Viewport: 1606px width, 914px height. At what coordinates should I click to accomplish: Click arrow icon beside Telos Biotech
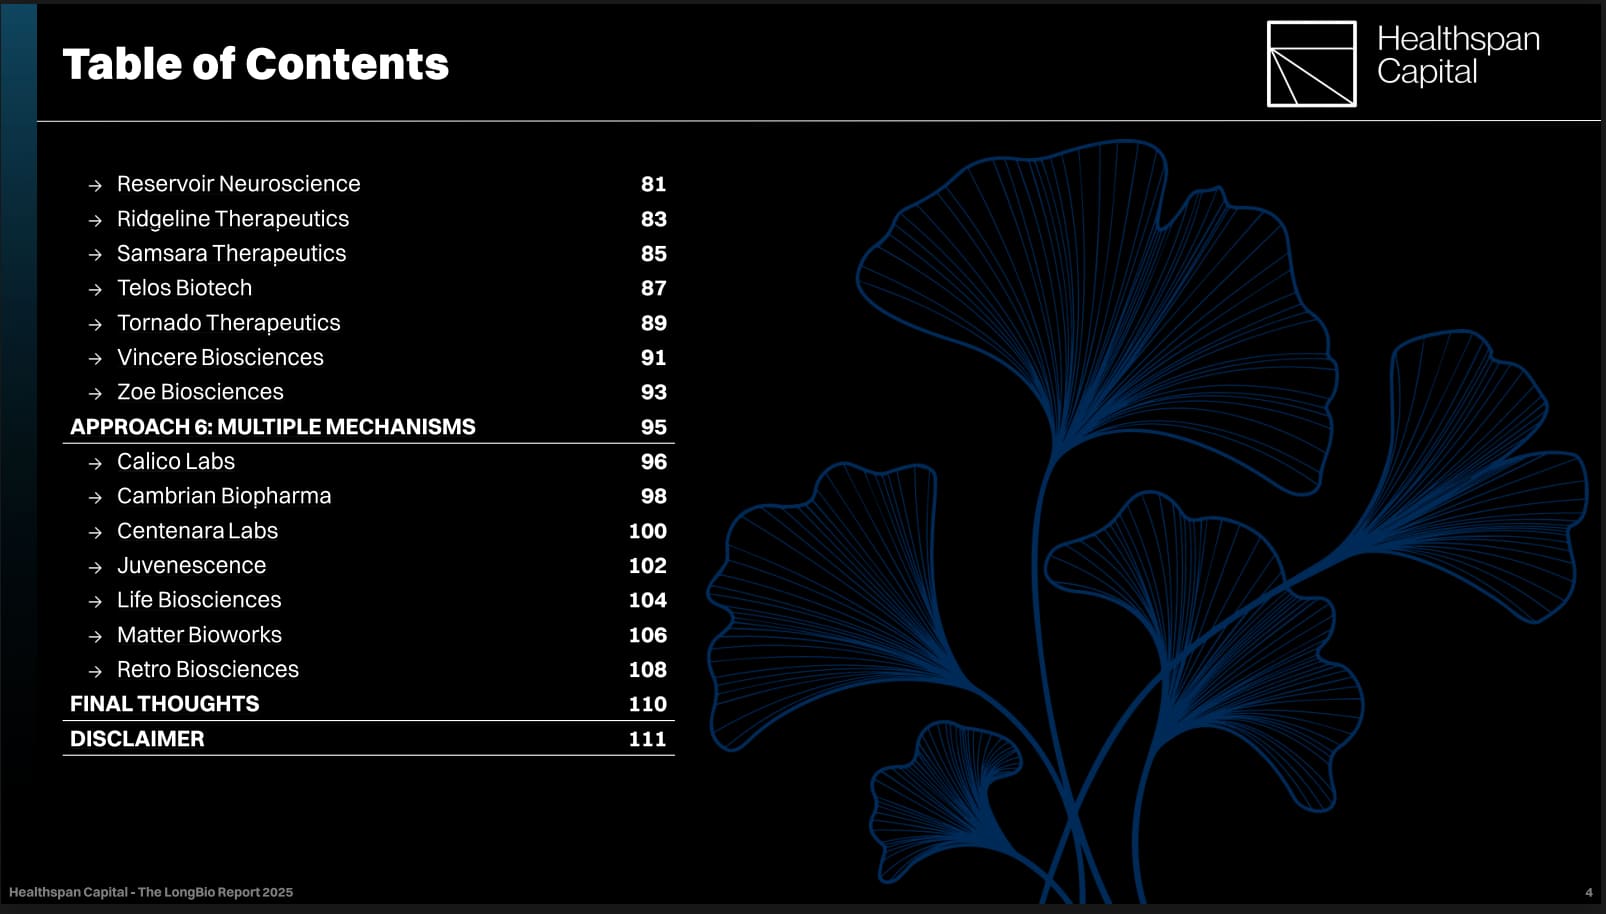(x=95, y=290)
